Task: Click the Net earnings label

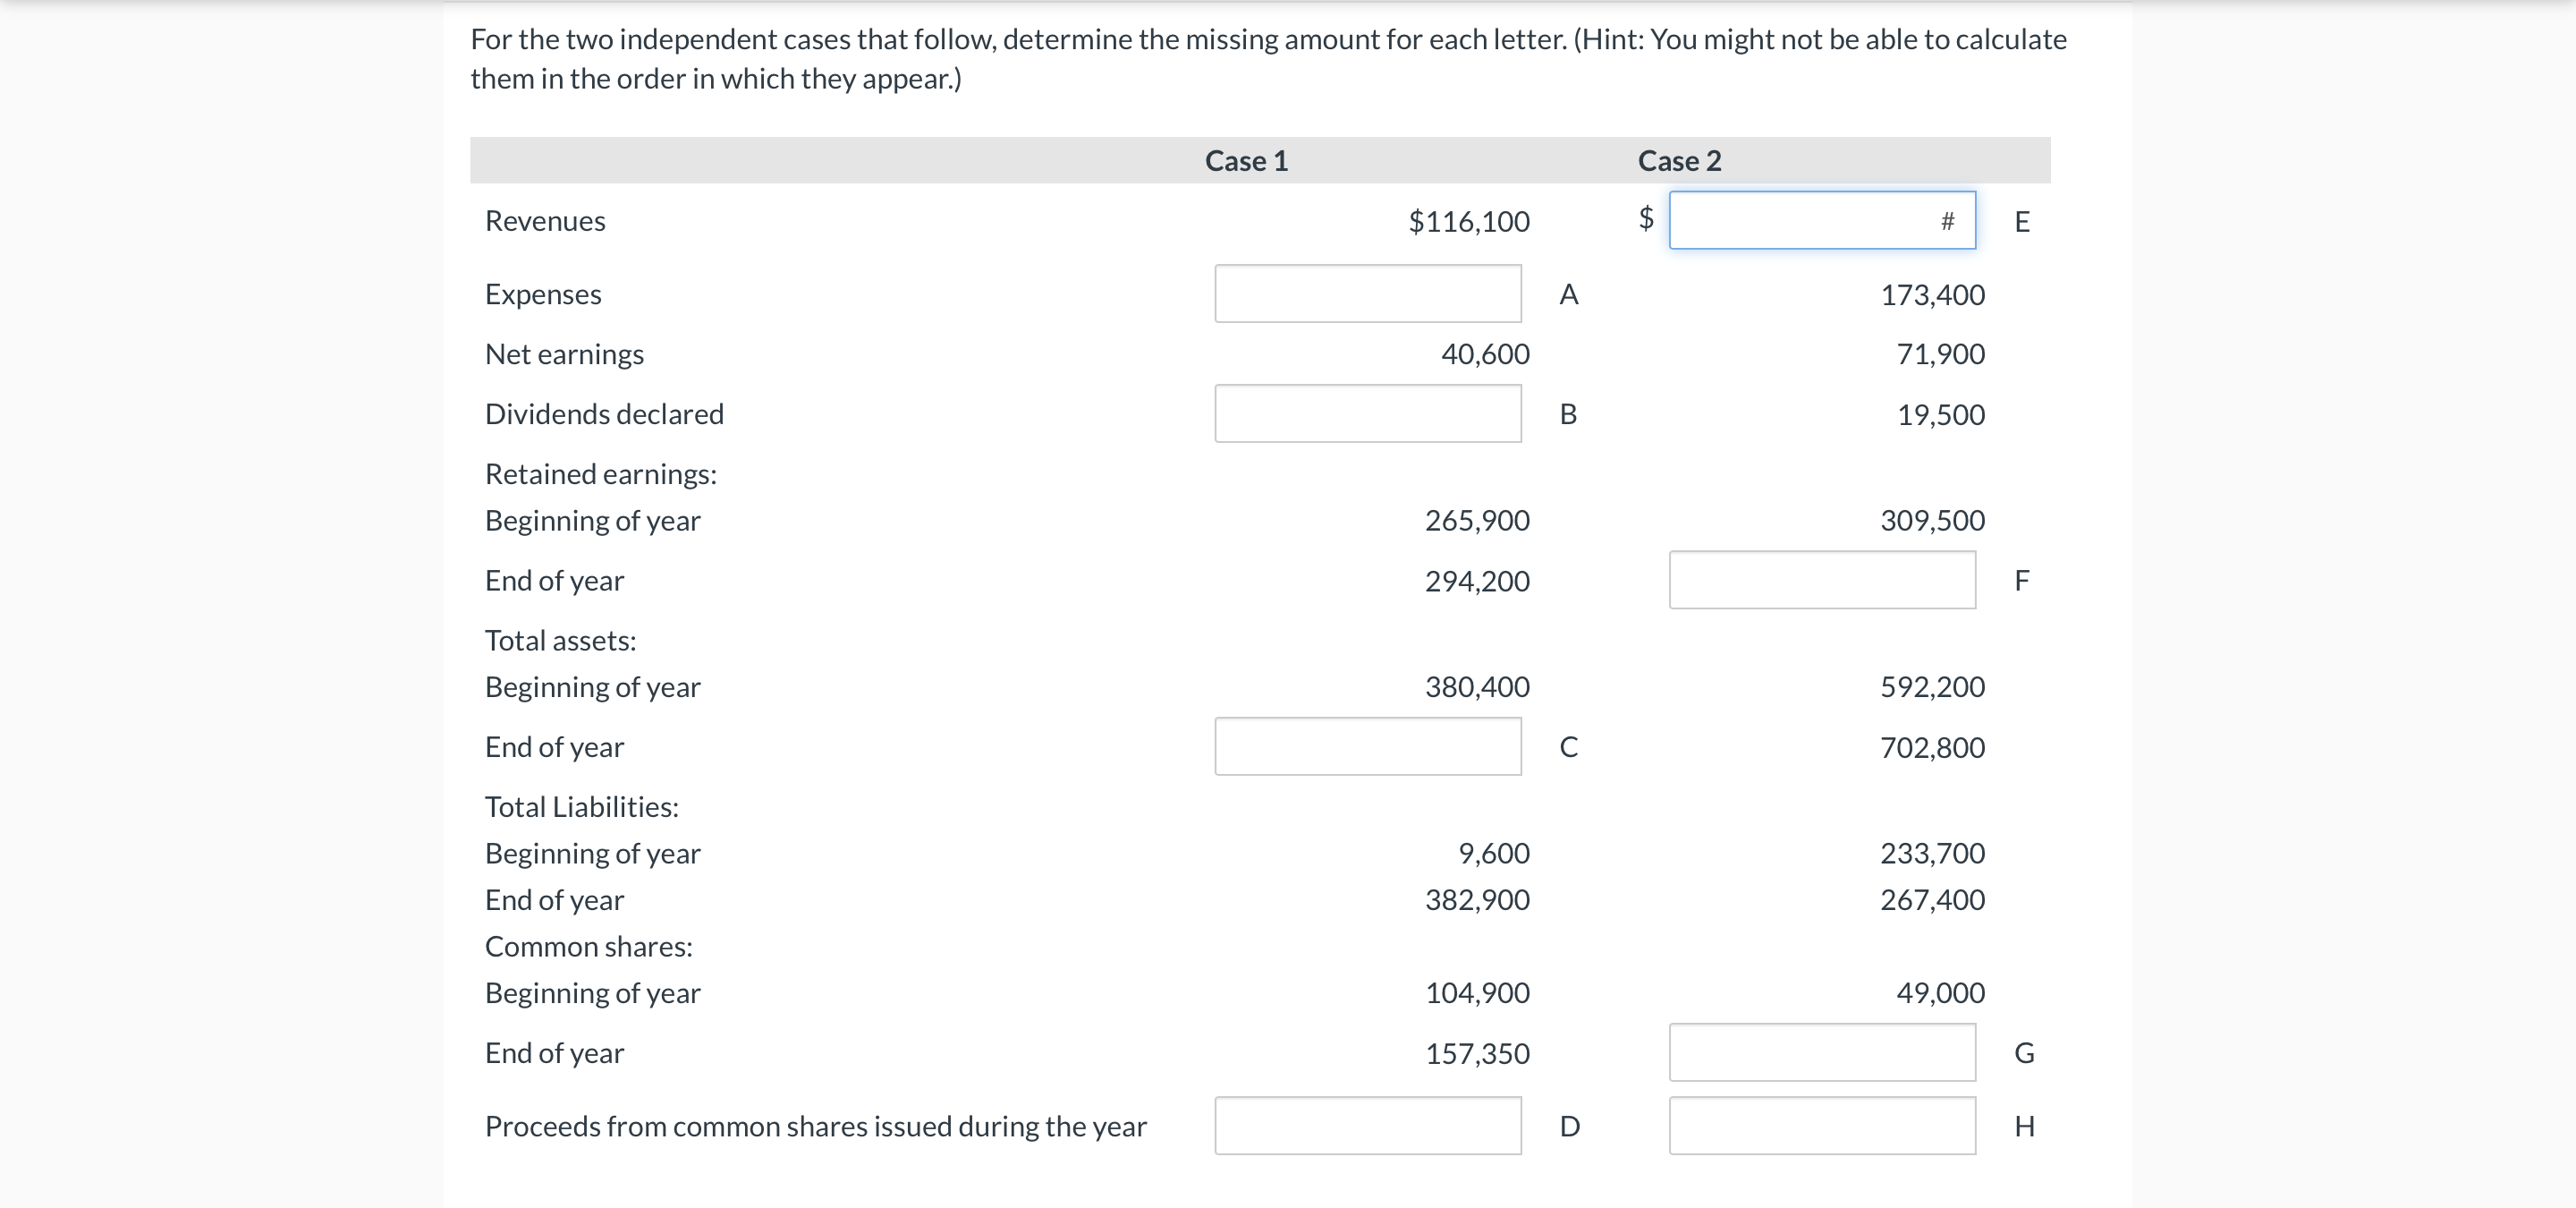Action: point(564,353)
